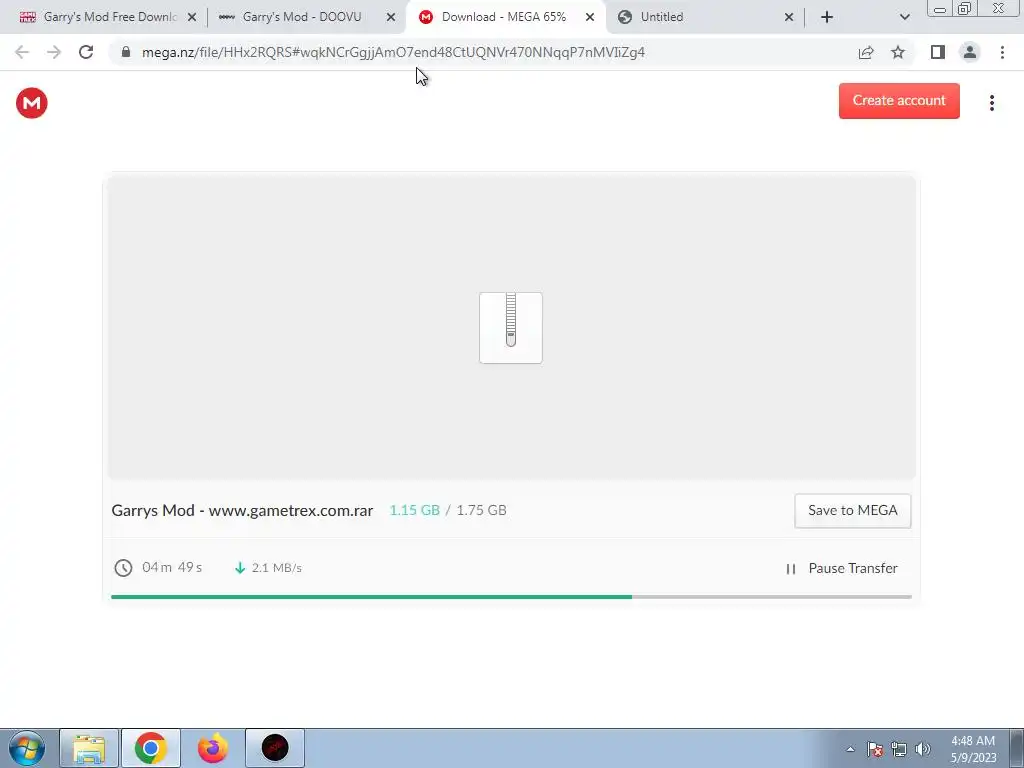Open the Action Center flag icon

click(x=875, y=749)
